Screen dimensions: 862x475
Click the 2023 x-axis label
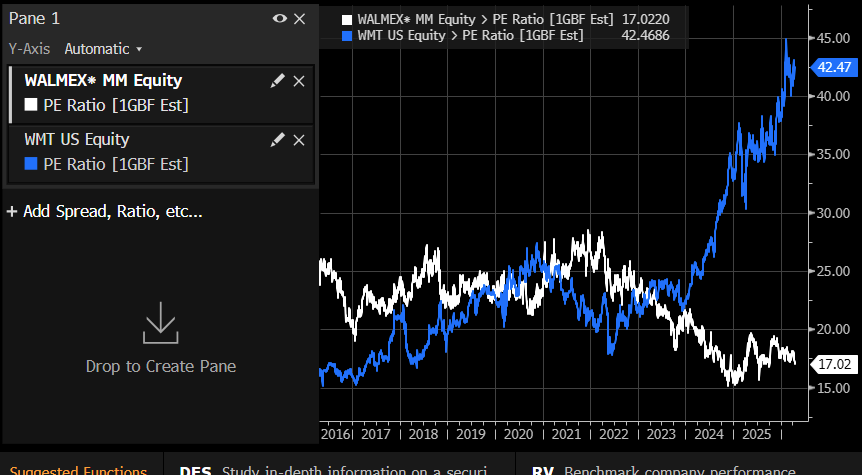point(661,434)
